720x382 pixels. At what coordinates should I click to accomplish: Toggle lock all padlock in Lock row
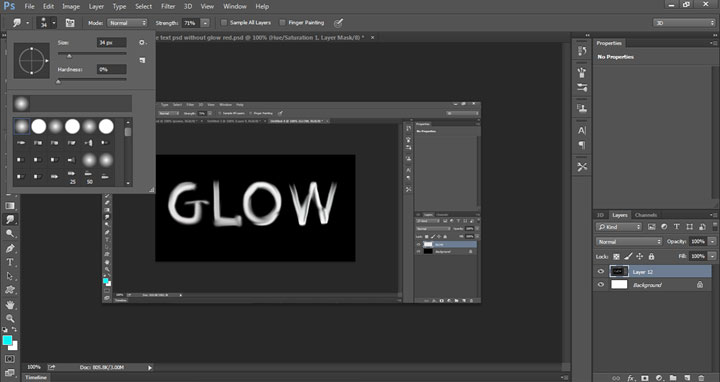tap(651, 257)
